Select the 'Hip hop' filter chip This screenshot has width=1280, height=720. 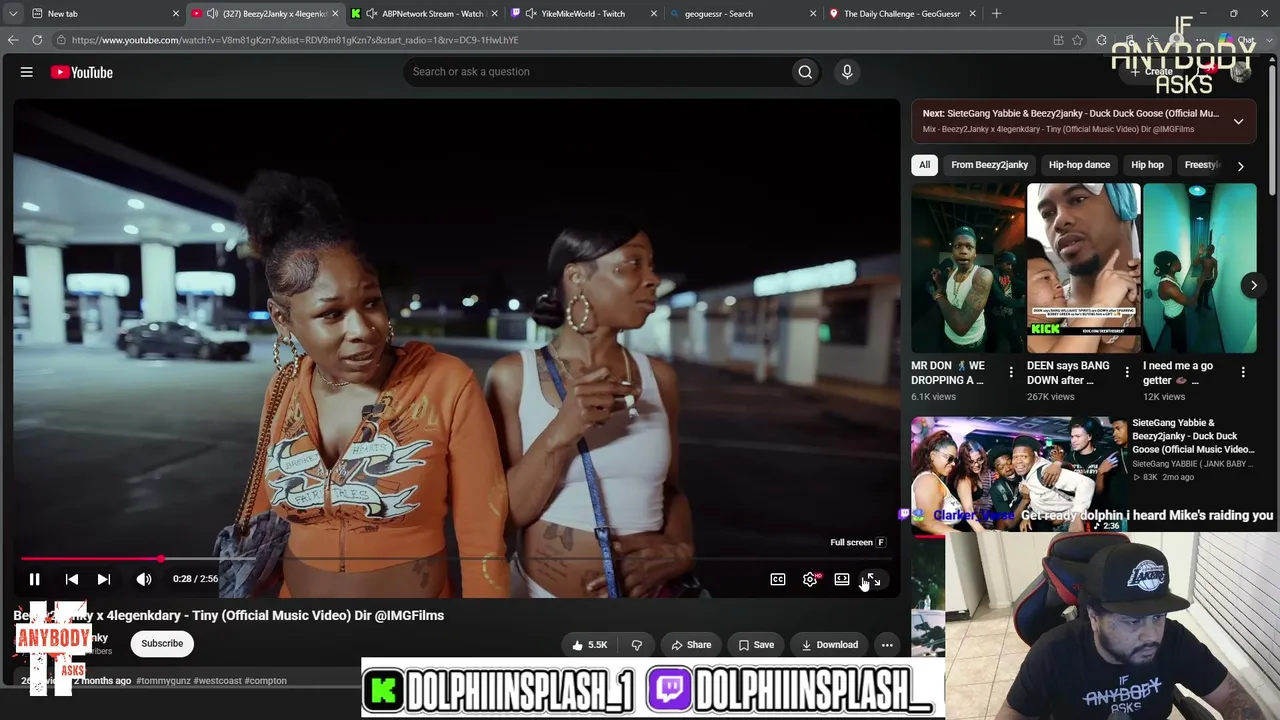1148,165
